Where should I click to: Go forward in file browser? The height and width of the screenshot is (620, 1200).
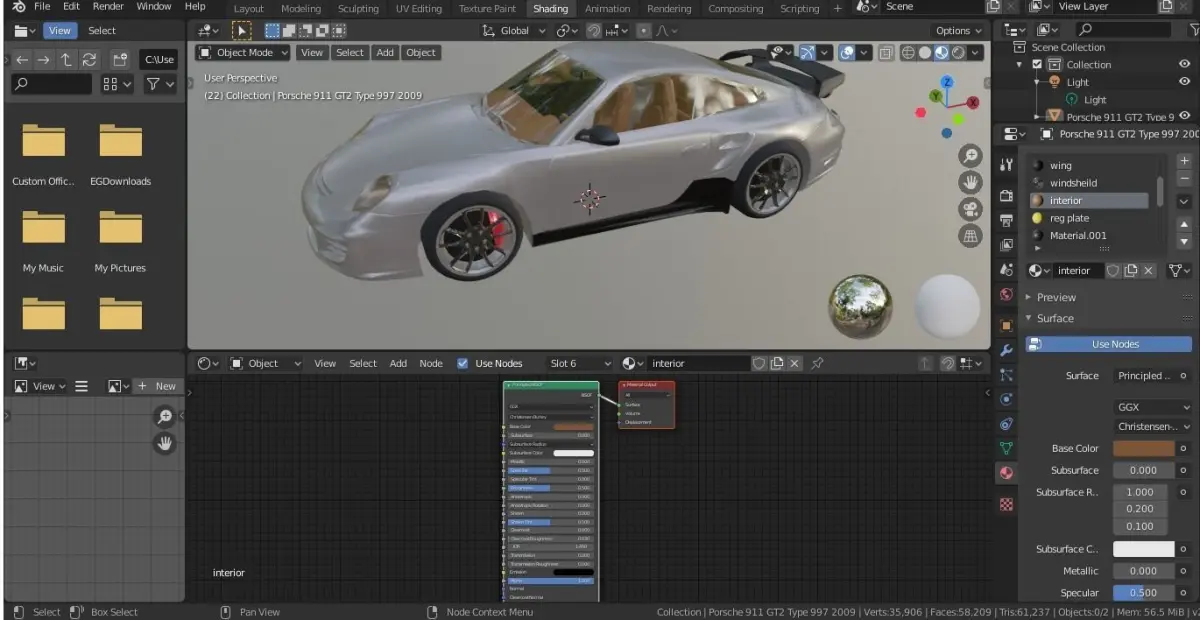point(44,60)
